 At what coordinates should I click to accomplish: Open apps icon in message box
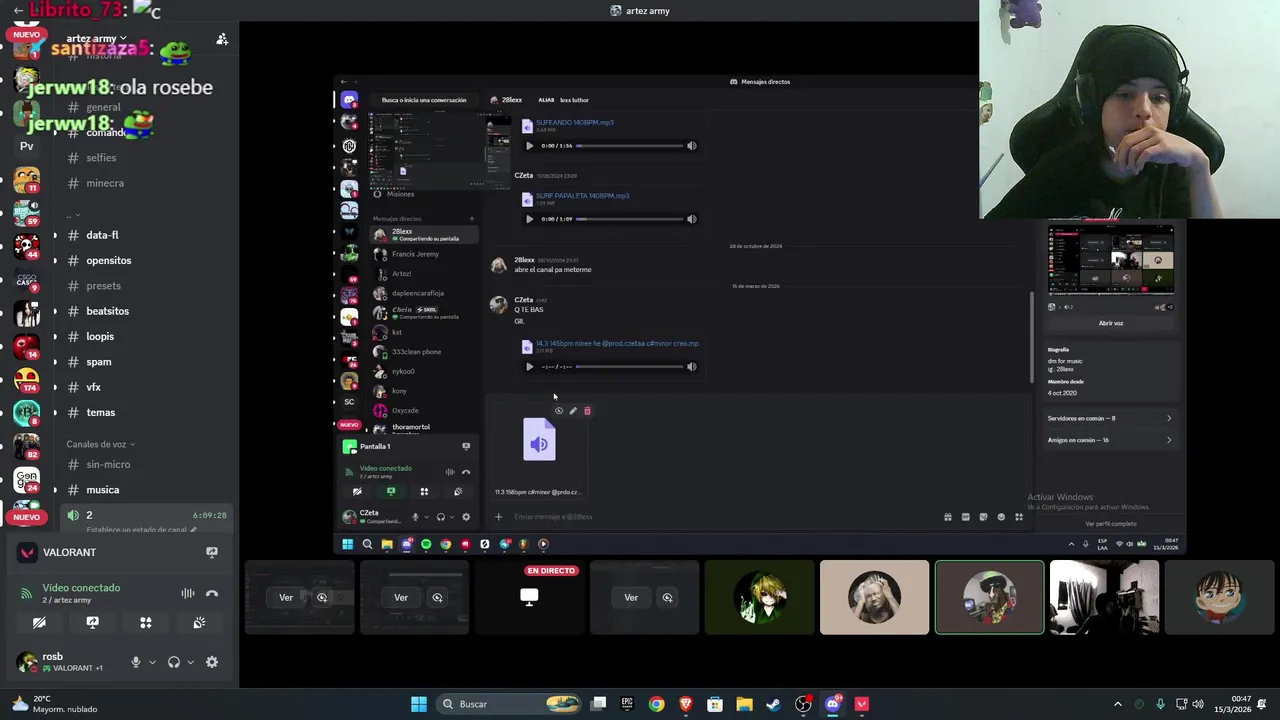1019,517
